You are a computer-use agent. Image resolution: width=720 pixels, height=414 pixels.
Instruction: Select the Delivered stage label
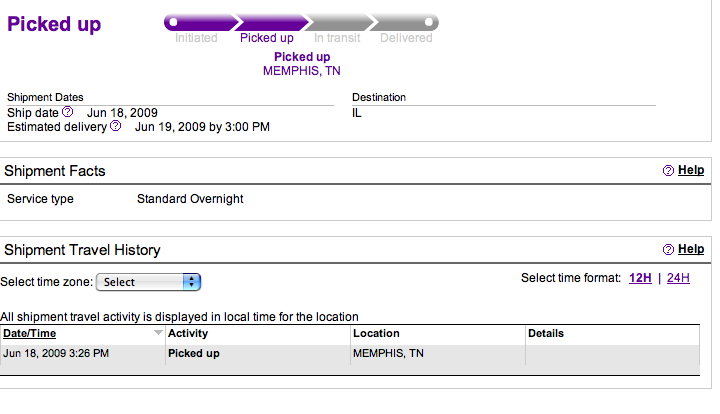pos(406,38)
